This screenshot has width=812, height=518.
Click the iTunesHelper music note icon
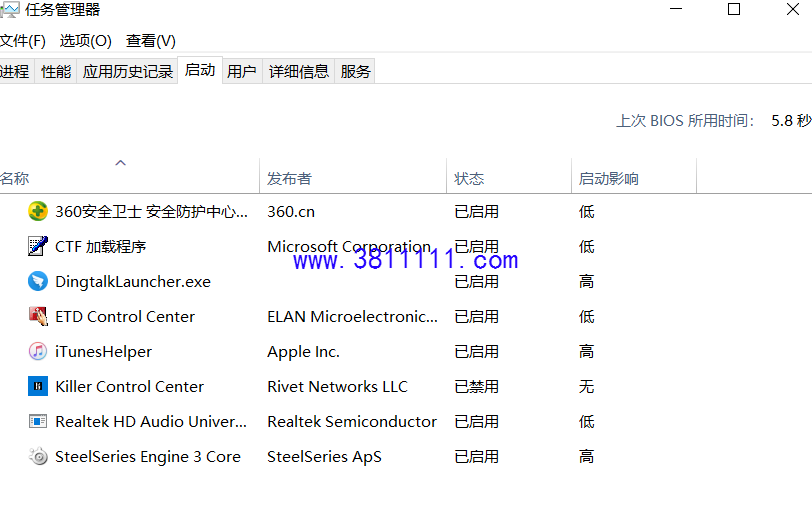point(38,351)
